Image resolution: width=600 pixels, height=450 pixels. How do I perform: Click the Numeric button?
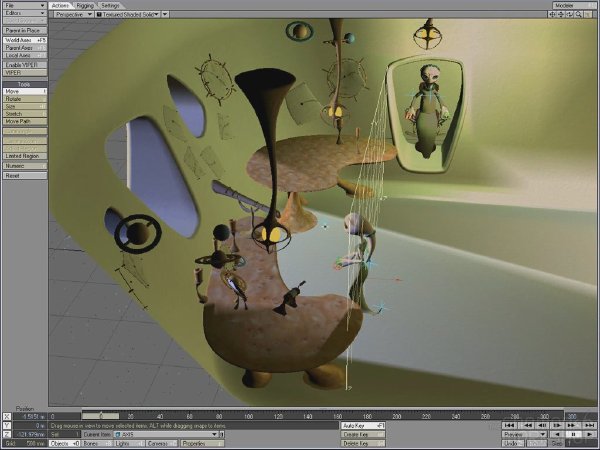[x=25, y=166]
